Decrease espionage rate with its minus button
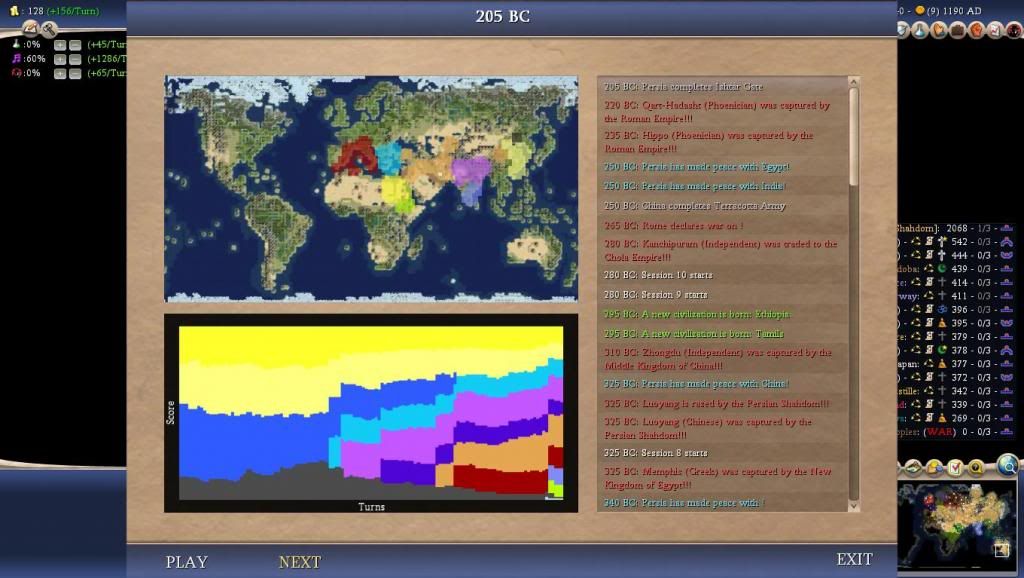 (x=75, y=74)
